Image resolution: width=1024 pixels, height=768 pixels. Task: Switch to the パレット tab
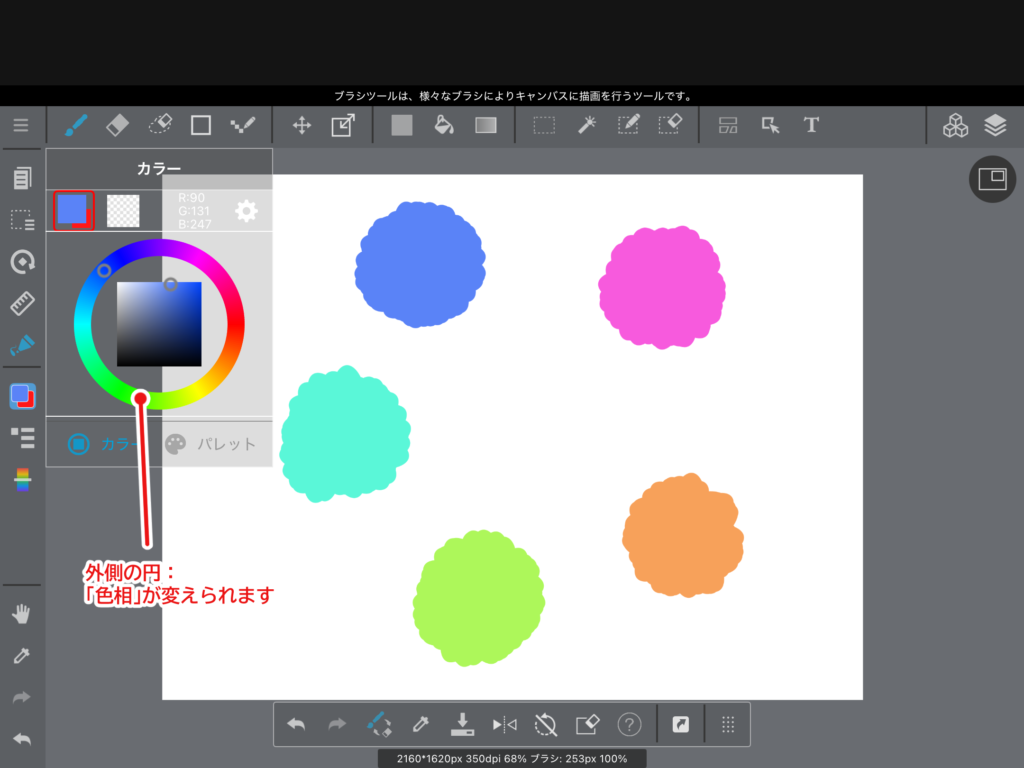pos(210,444)
